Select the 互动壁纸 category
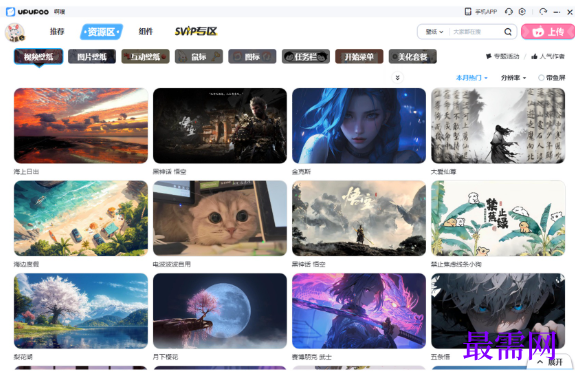The width and height of the screenshot is (575, 377). coord(145,56)
